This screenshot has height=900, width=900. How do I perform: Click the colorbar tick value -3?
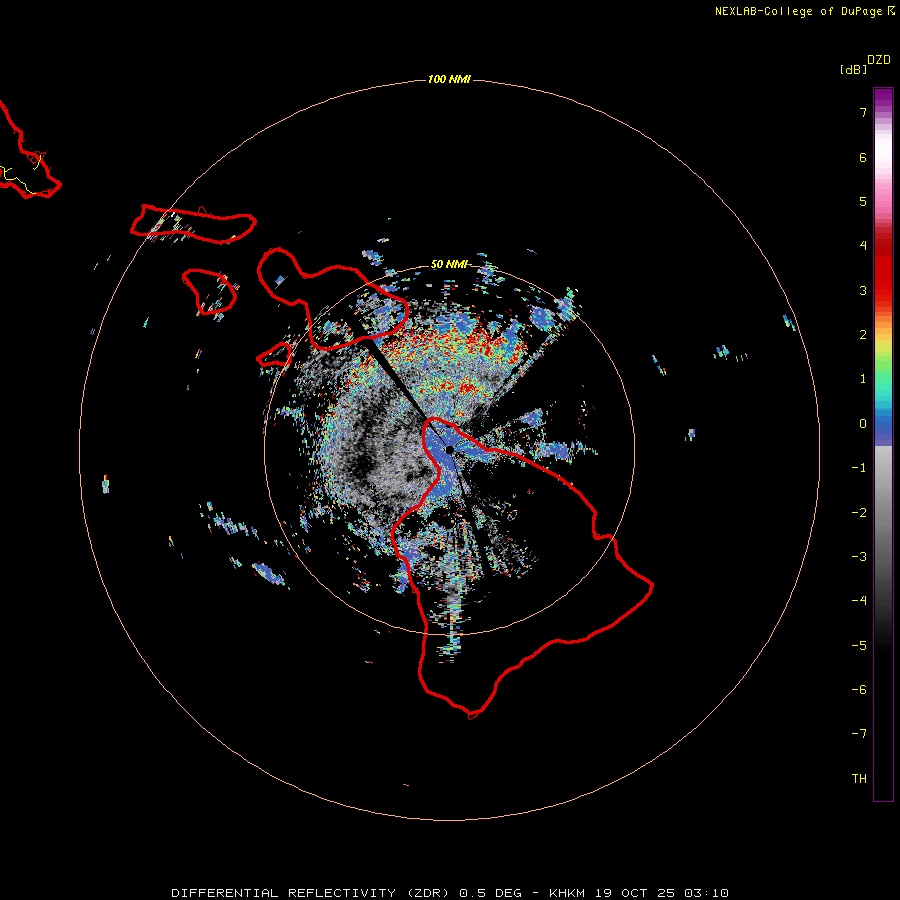859,557
